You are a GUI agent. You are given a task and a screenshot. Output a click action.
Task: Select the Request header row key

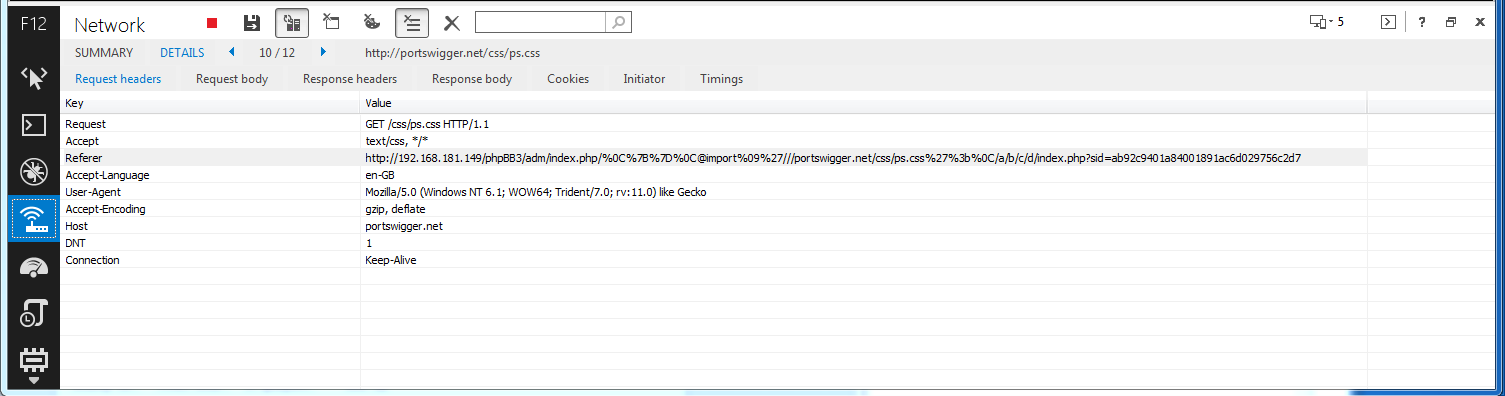pyautogui.click(x=86, y=124)
